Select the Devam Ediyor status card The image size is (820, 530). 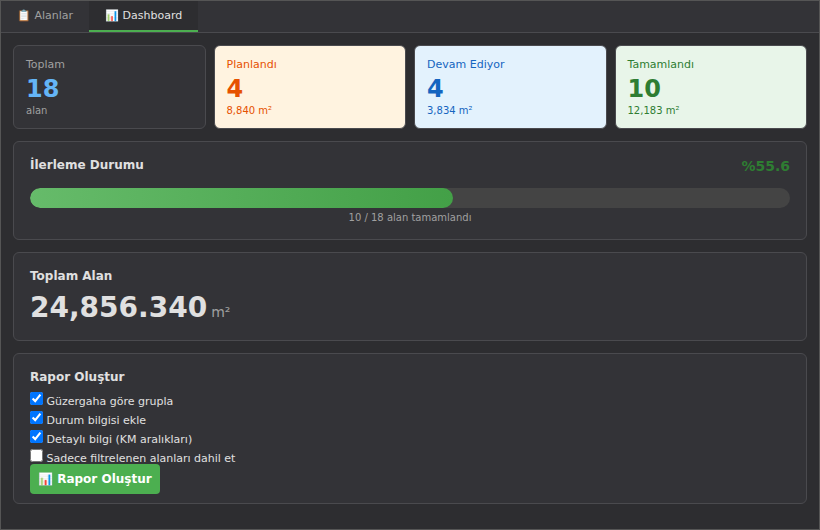tap(510, 87)
